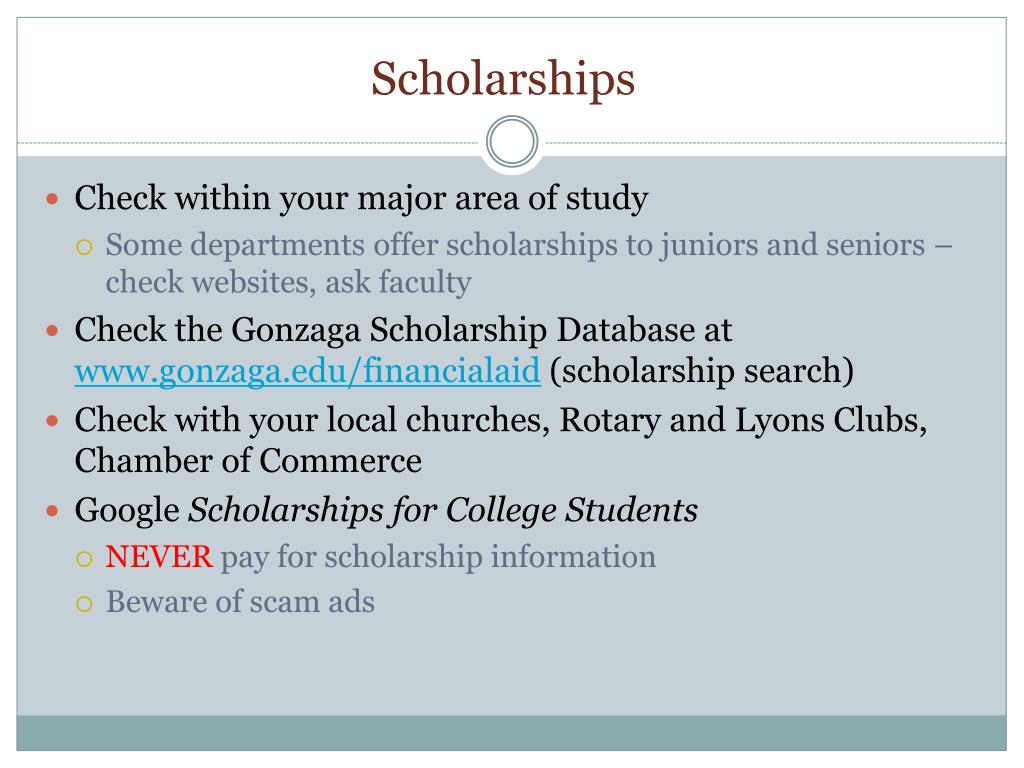Select the red NEVER word
This screenshot has height=768, width=1024.
tap(159, 556)
